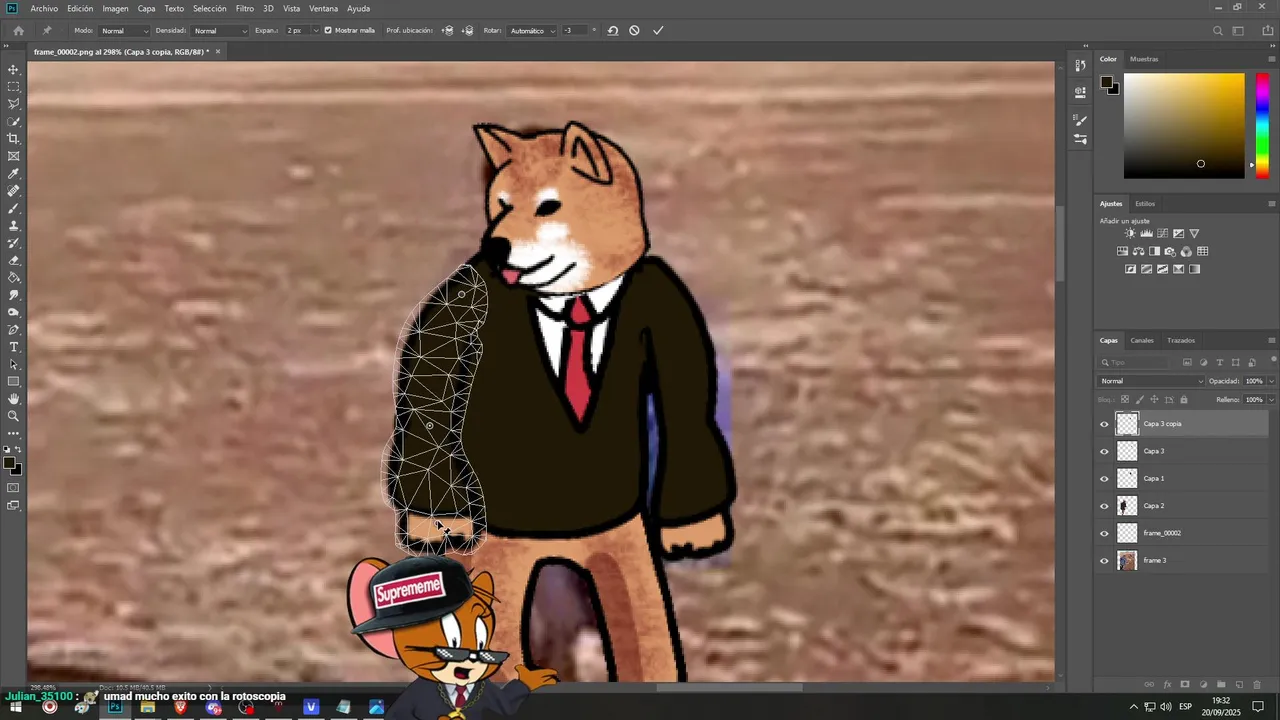Viewport: 1280px width, 720px height.
Task: Switch to the Estilos tab
Action: tap(1145, 203)
